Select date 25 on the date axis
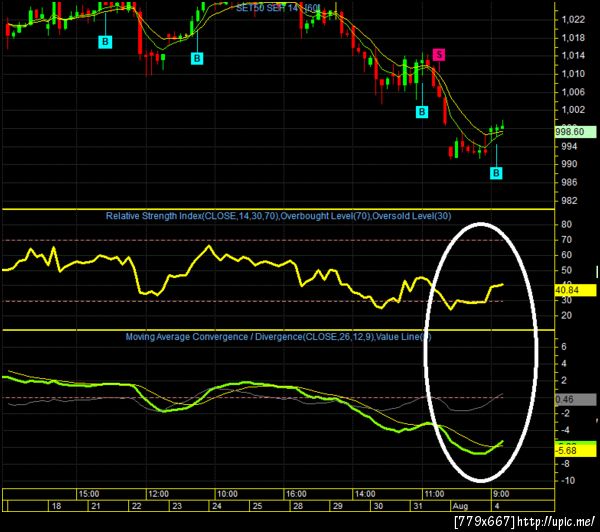 click(257, 506)
